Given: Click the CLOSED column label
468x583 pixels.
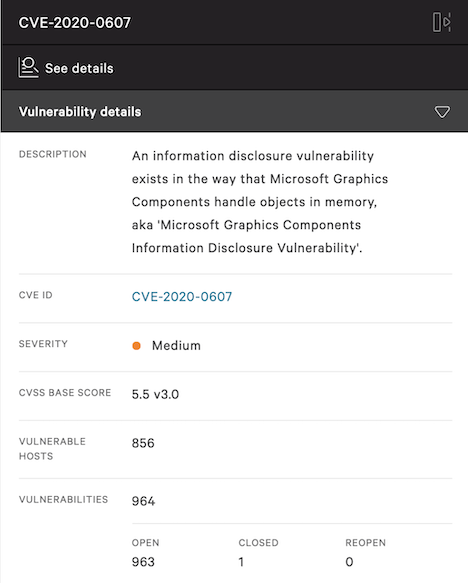Looking at the screenshot, I should pyautogui.click(x=258, y=542).
